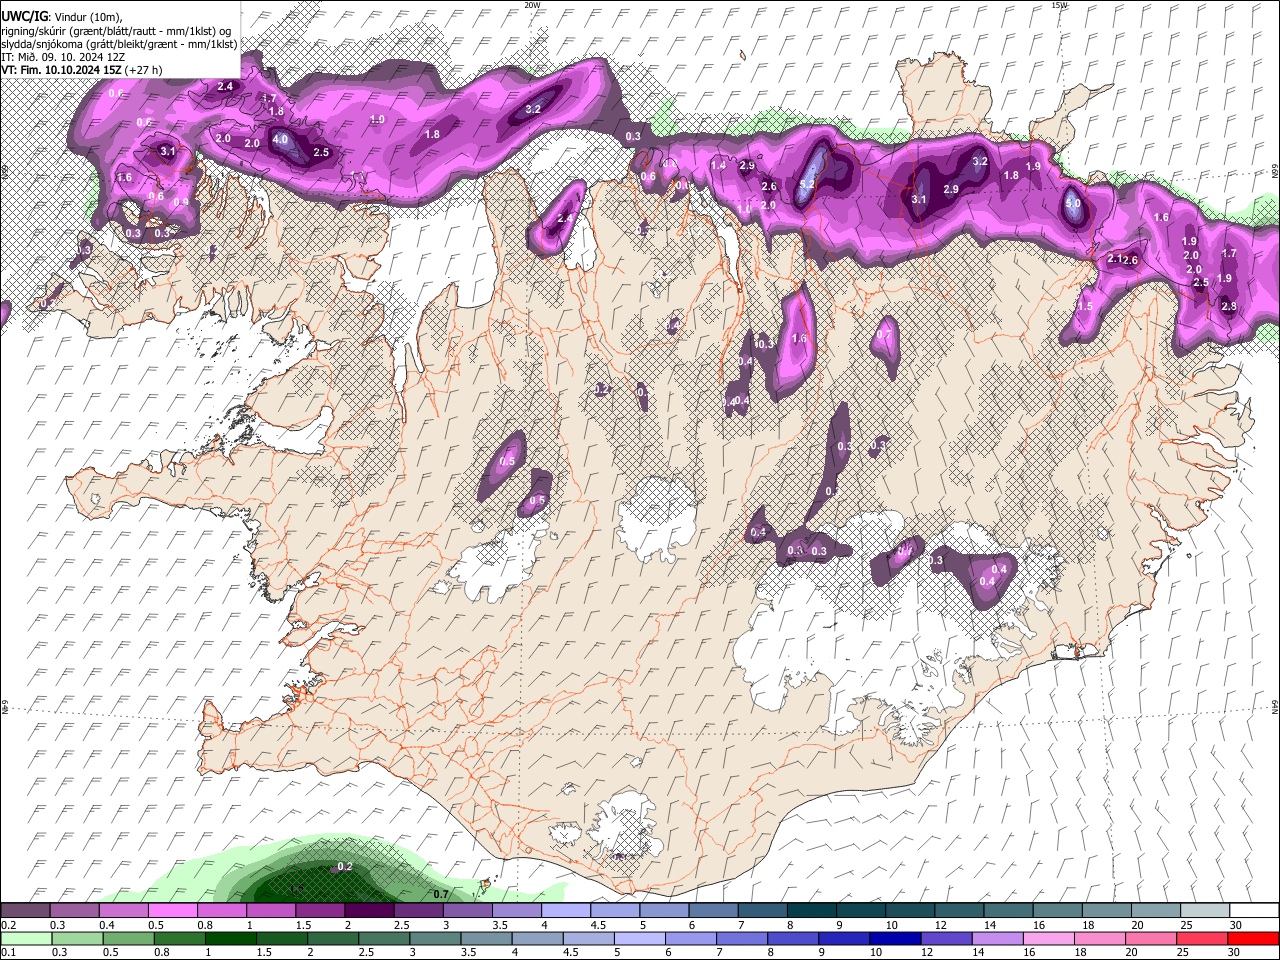
Task: Pick the pale green 0.1 swatch in lower legend
Action: coord(25,938)
